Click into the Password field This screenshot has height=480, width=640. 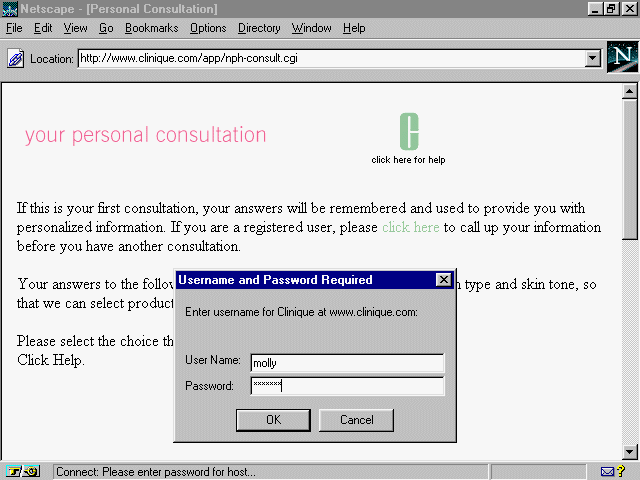[347, 386]
